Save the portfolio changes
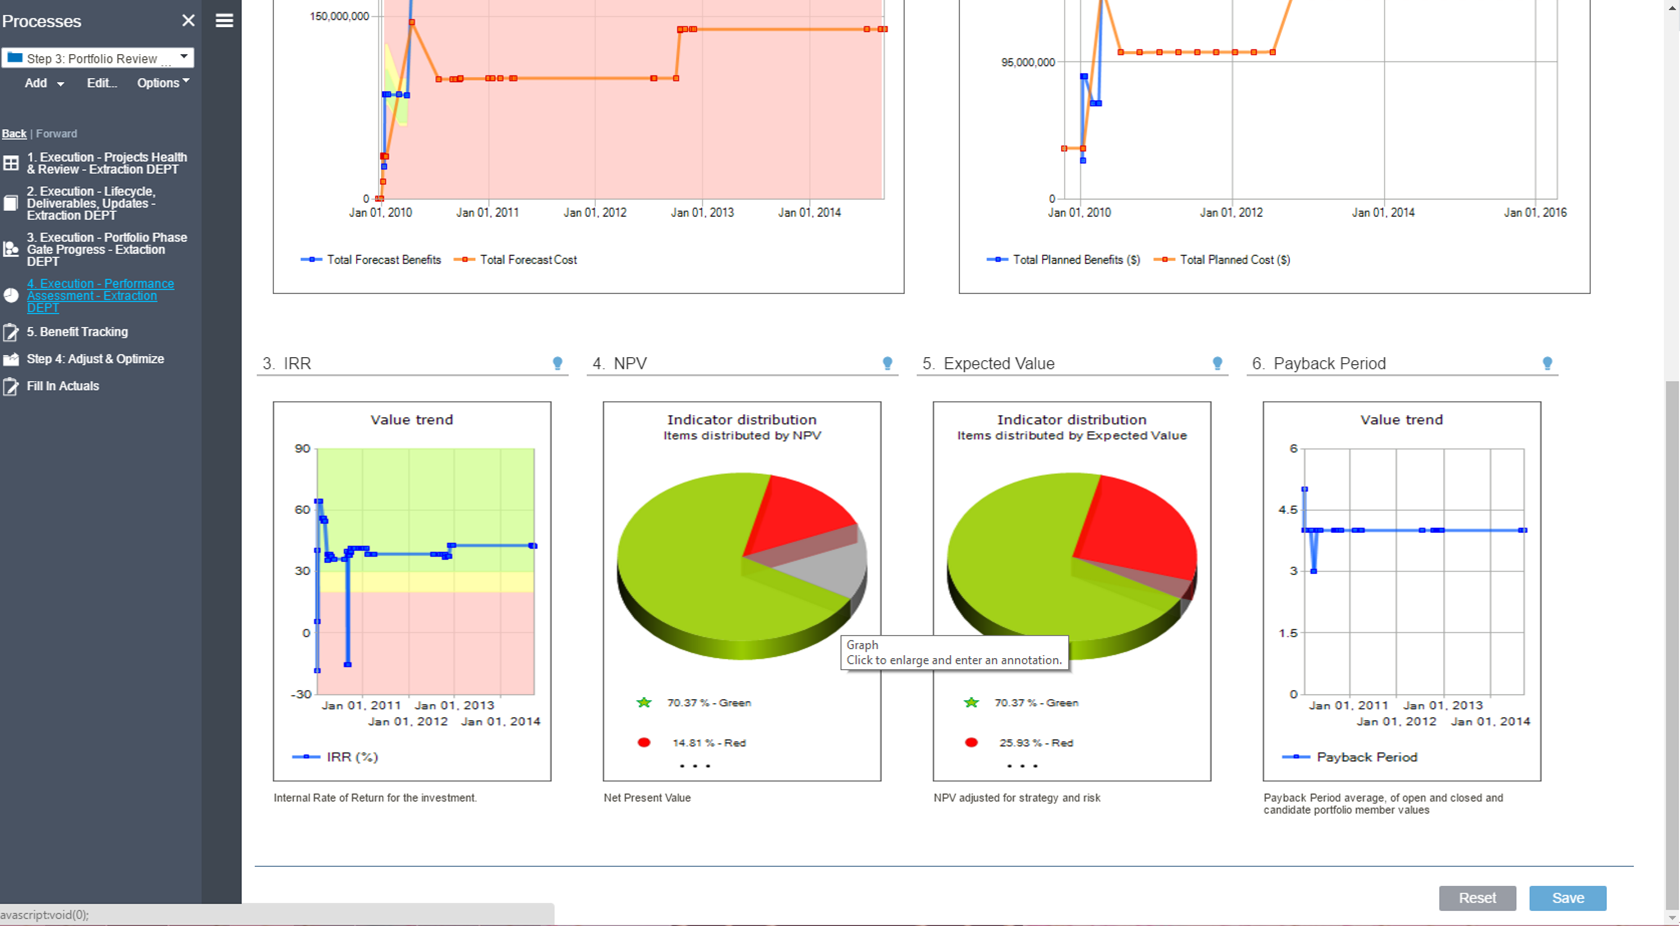 click(1567, 898)
